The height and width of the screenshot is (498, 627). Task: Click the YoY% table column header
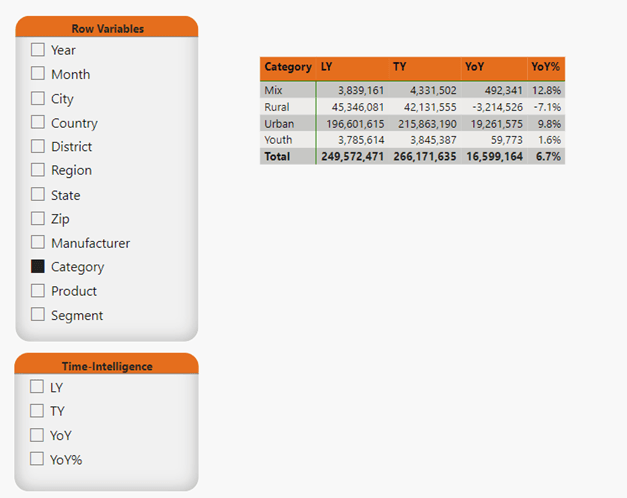click(545, 68)
